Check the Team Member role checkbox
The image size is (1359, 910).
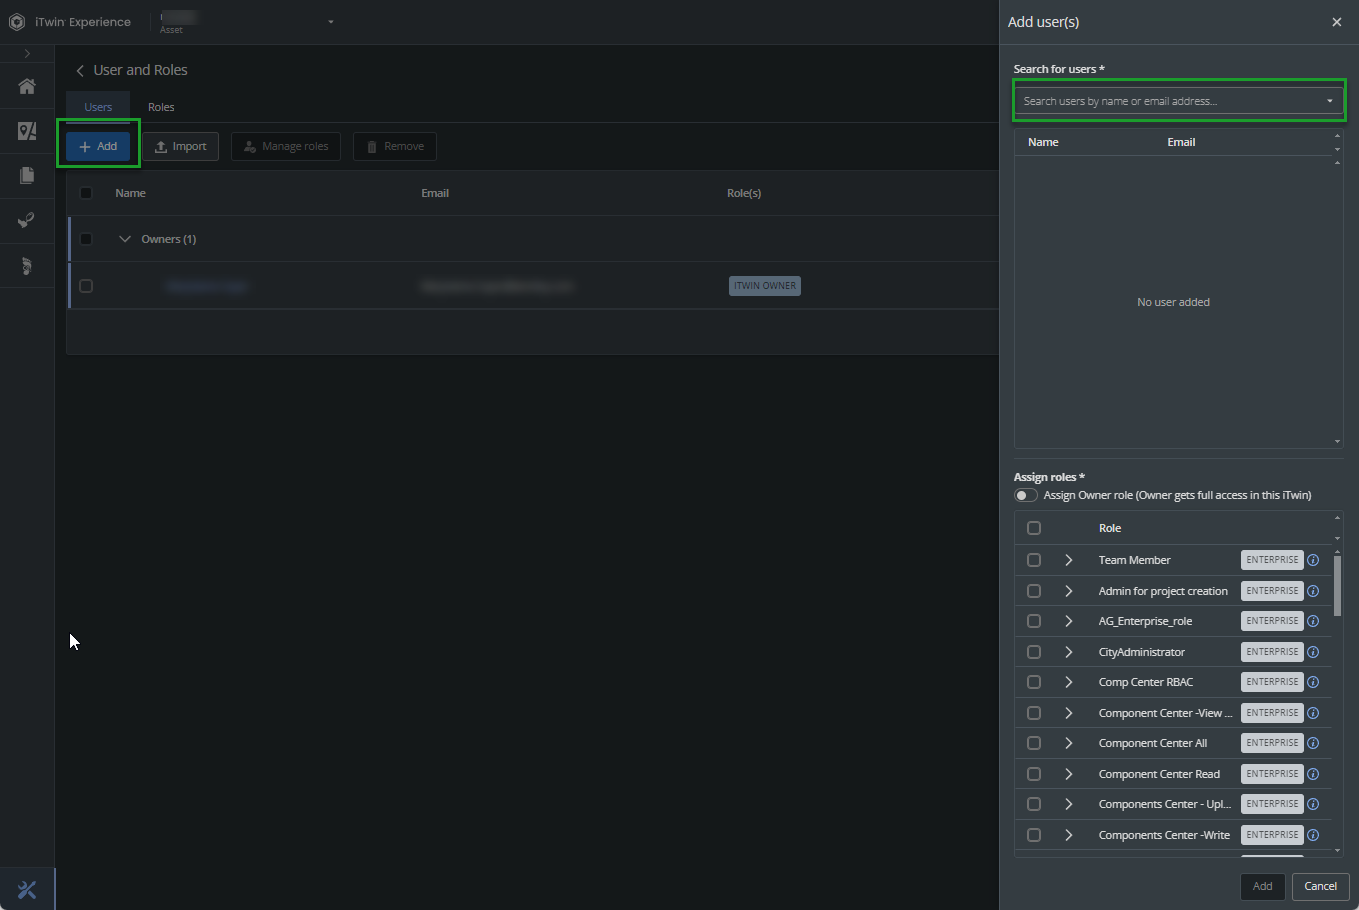1034,561
